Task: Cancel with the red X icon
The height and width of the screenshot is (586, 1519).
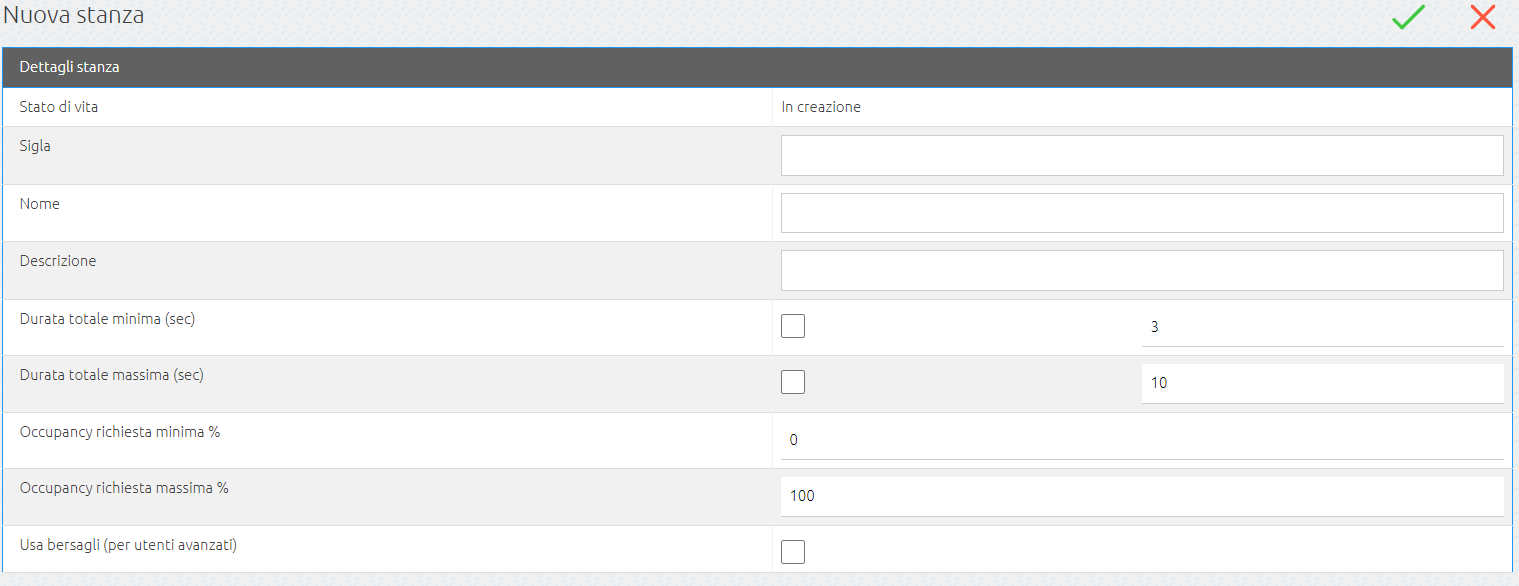Action: tap(1482, 17)
